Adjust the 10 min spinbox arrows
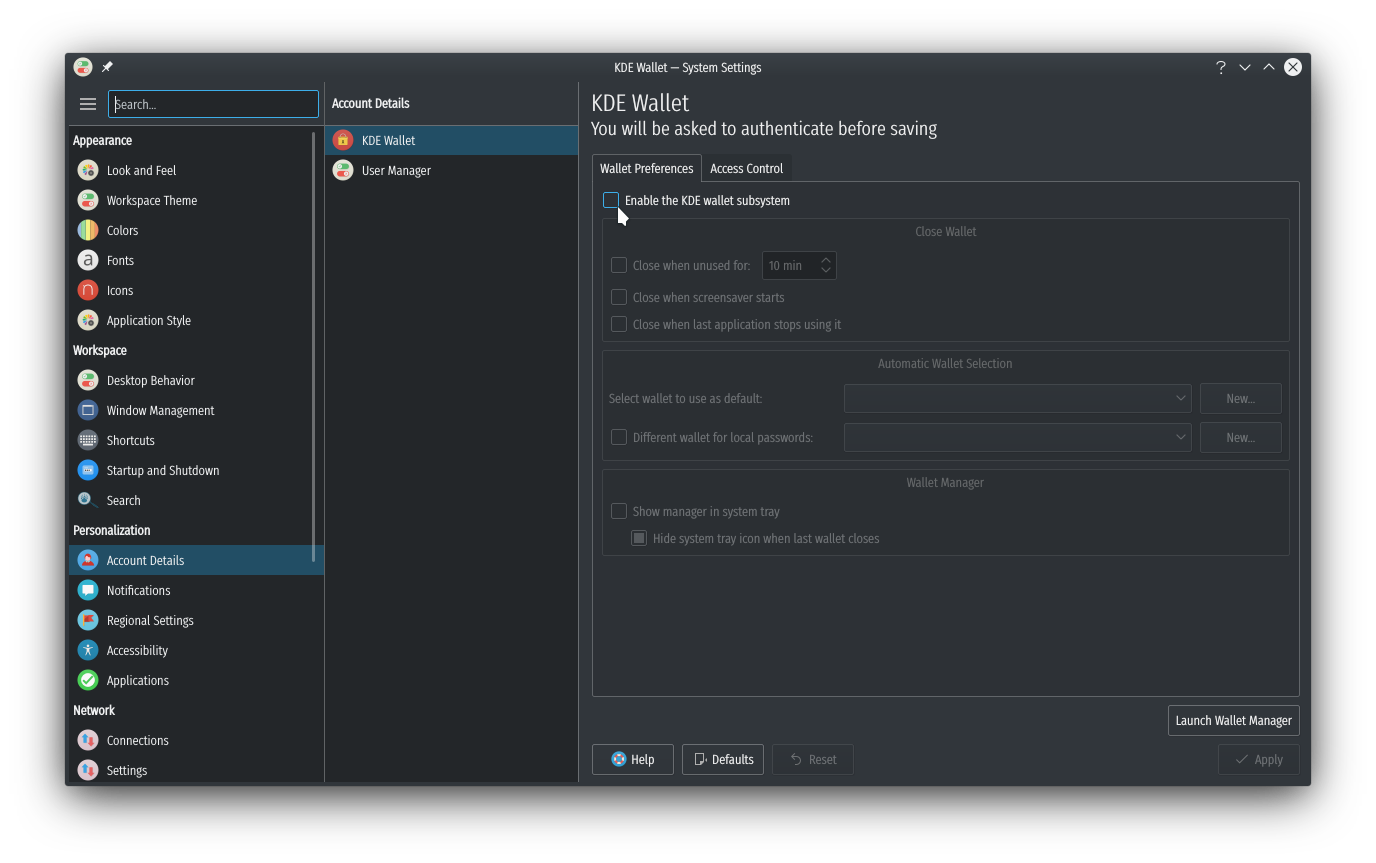 [x=826, y=265]
